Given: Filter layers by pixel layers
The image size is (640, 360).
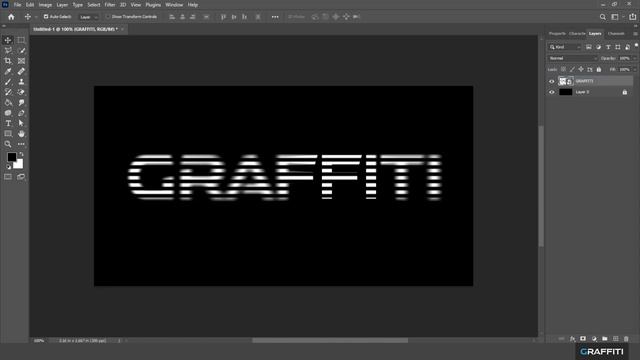Looking at the screenshot, I should [589, 47].
